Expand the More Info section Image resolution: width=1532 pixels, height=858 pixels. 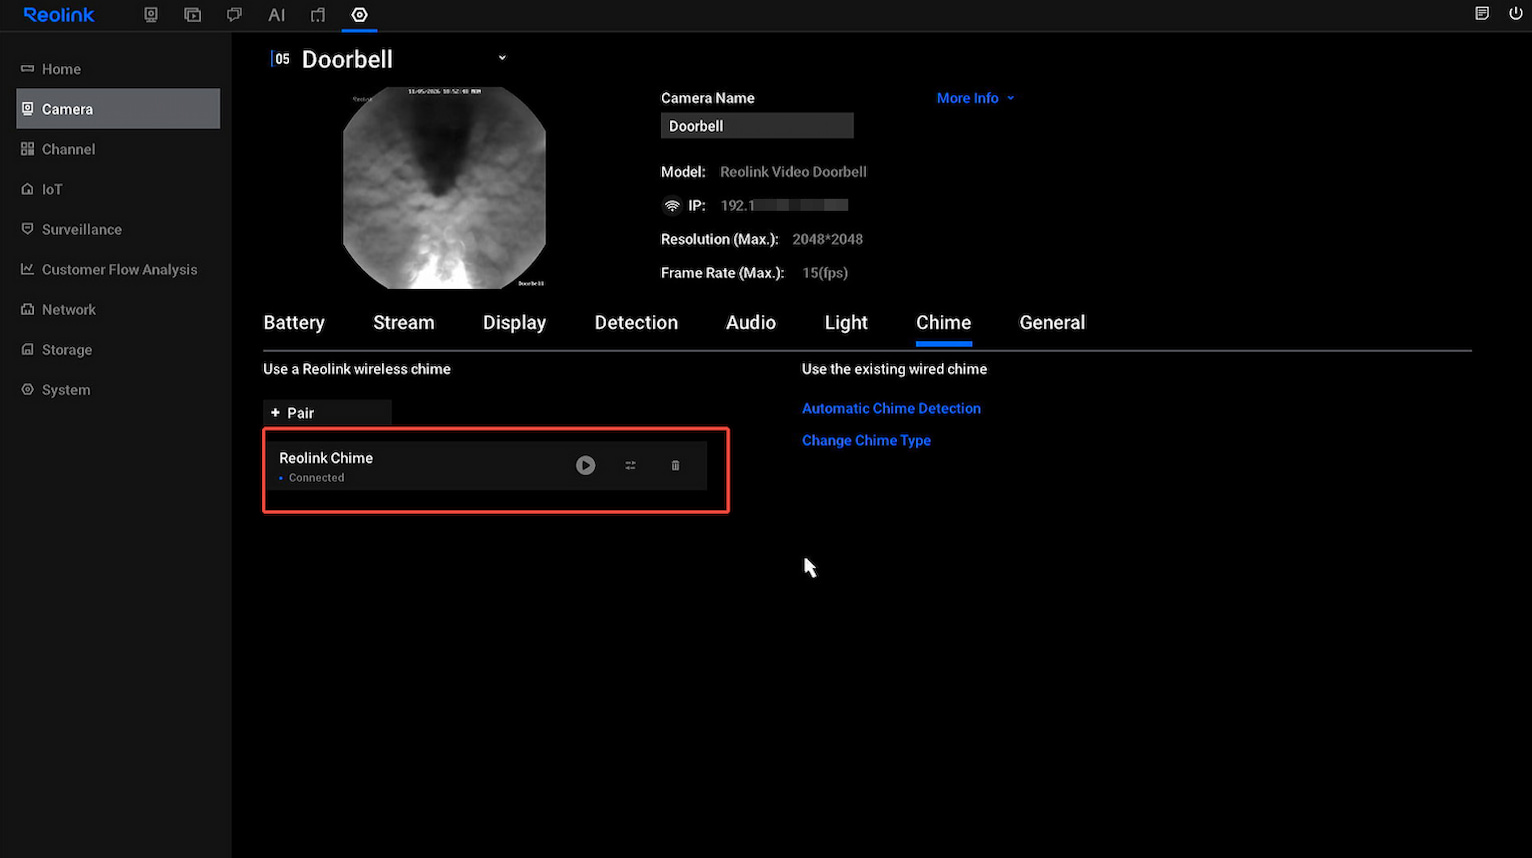975,98
